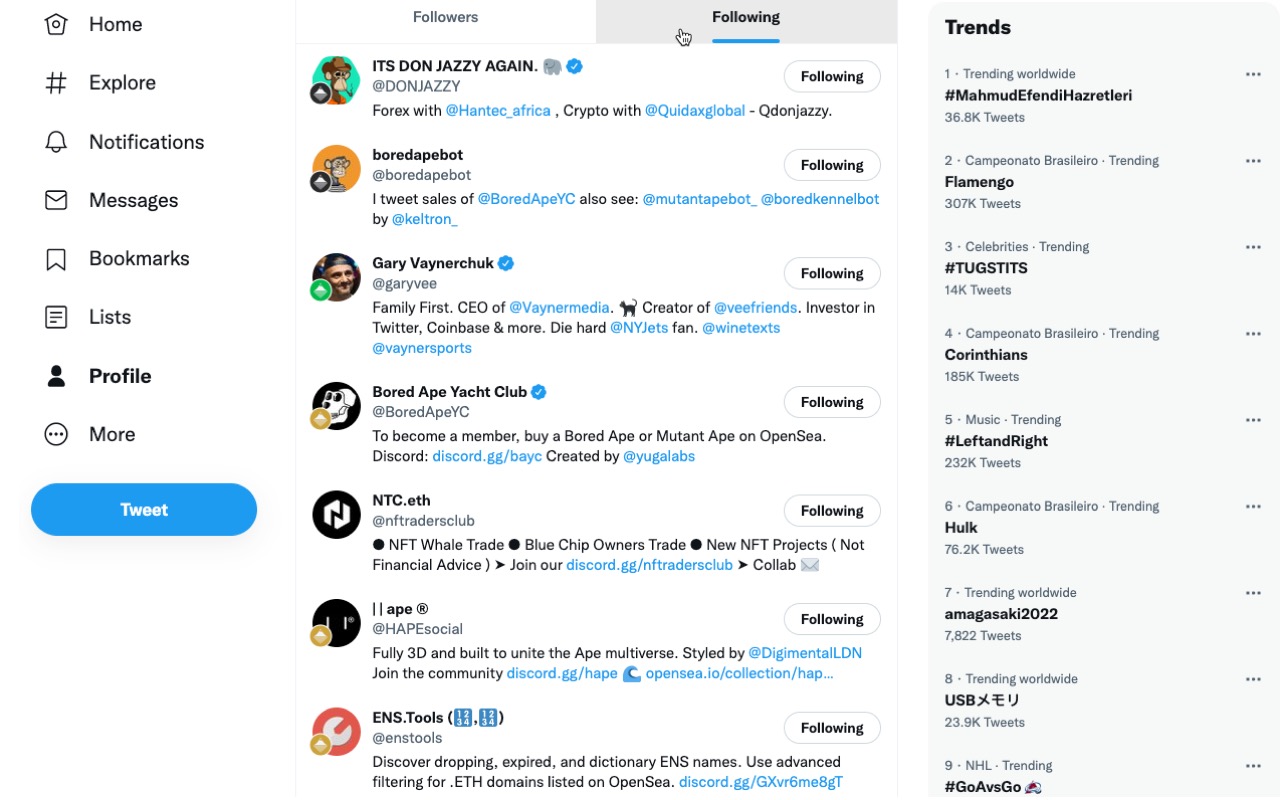Open the Messages envelope icon
1280x800 pixels.
[x=56, y=200]
